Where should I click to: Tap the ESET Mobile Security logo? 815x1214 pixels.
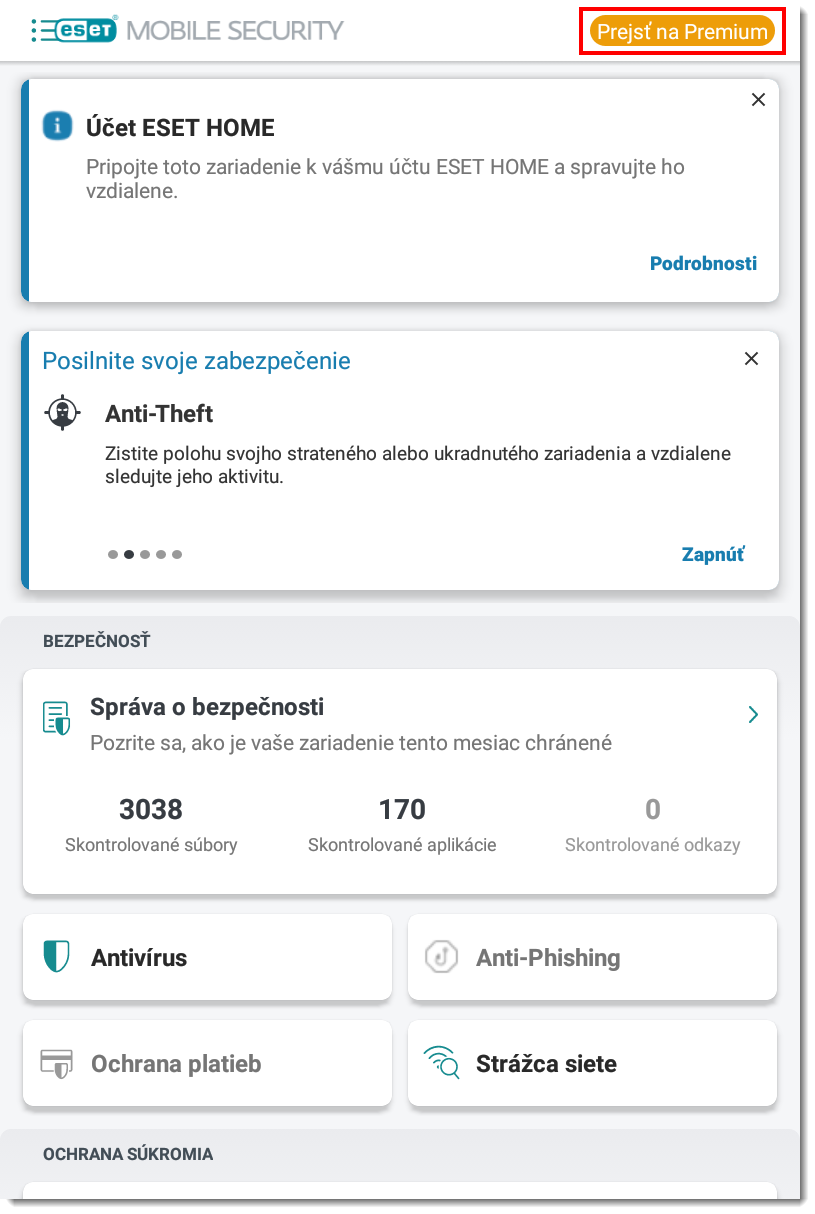[x=187, y=30]
